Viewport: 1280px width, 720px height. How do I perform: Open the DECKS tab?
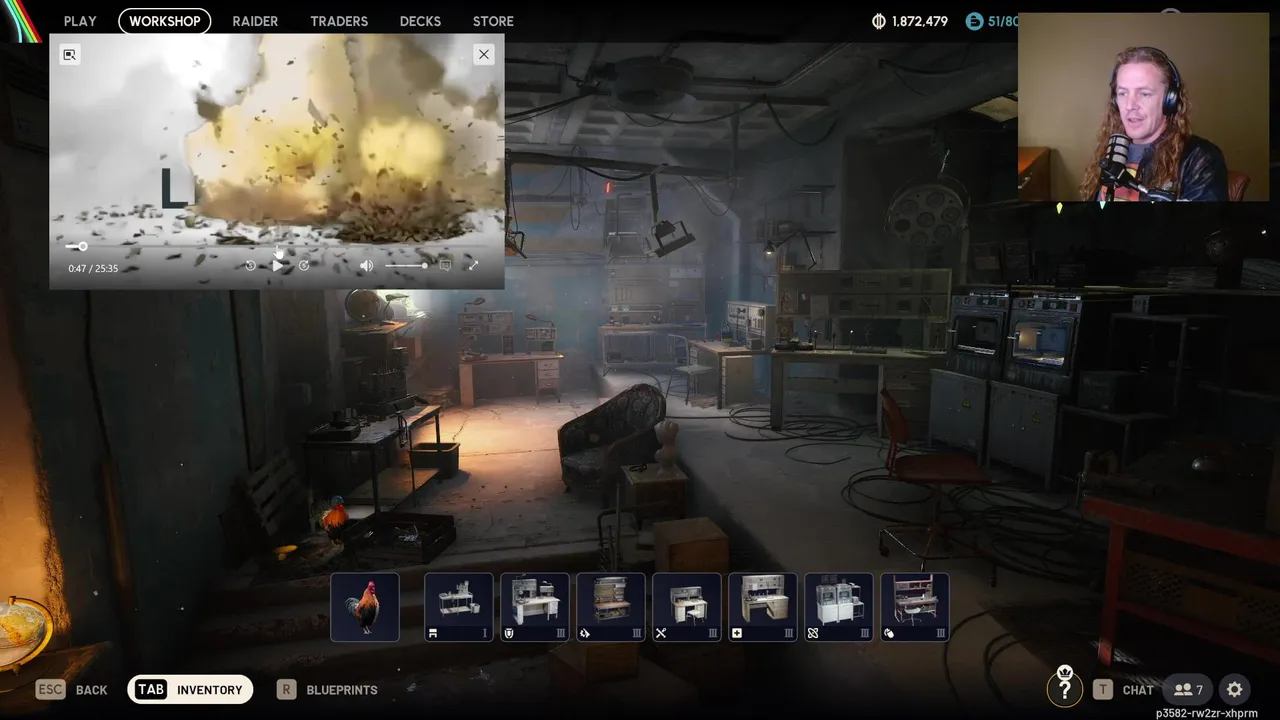coord(420,21)
